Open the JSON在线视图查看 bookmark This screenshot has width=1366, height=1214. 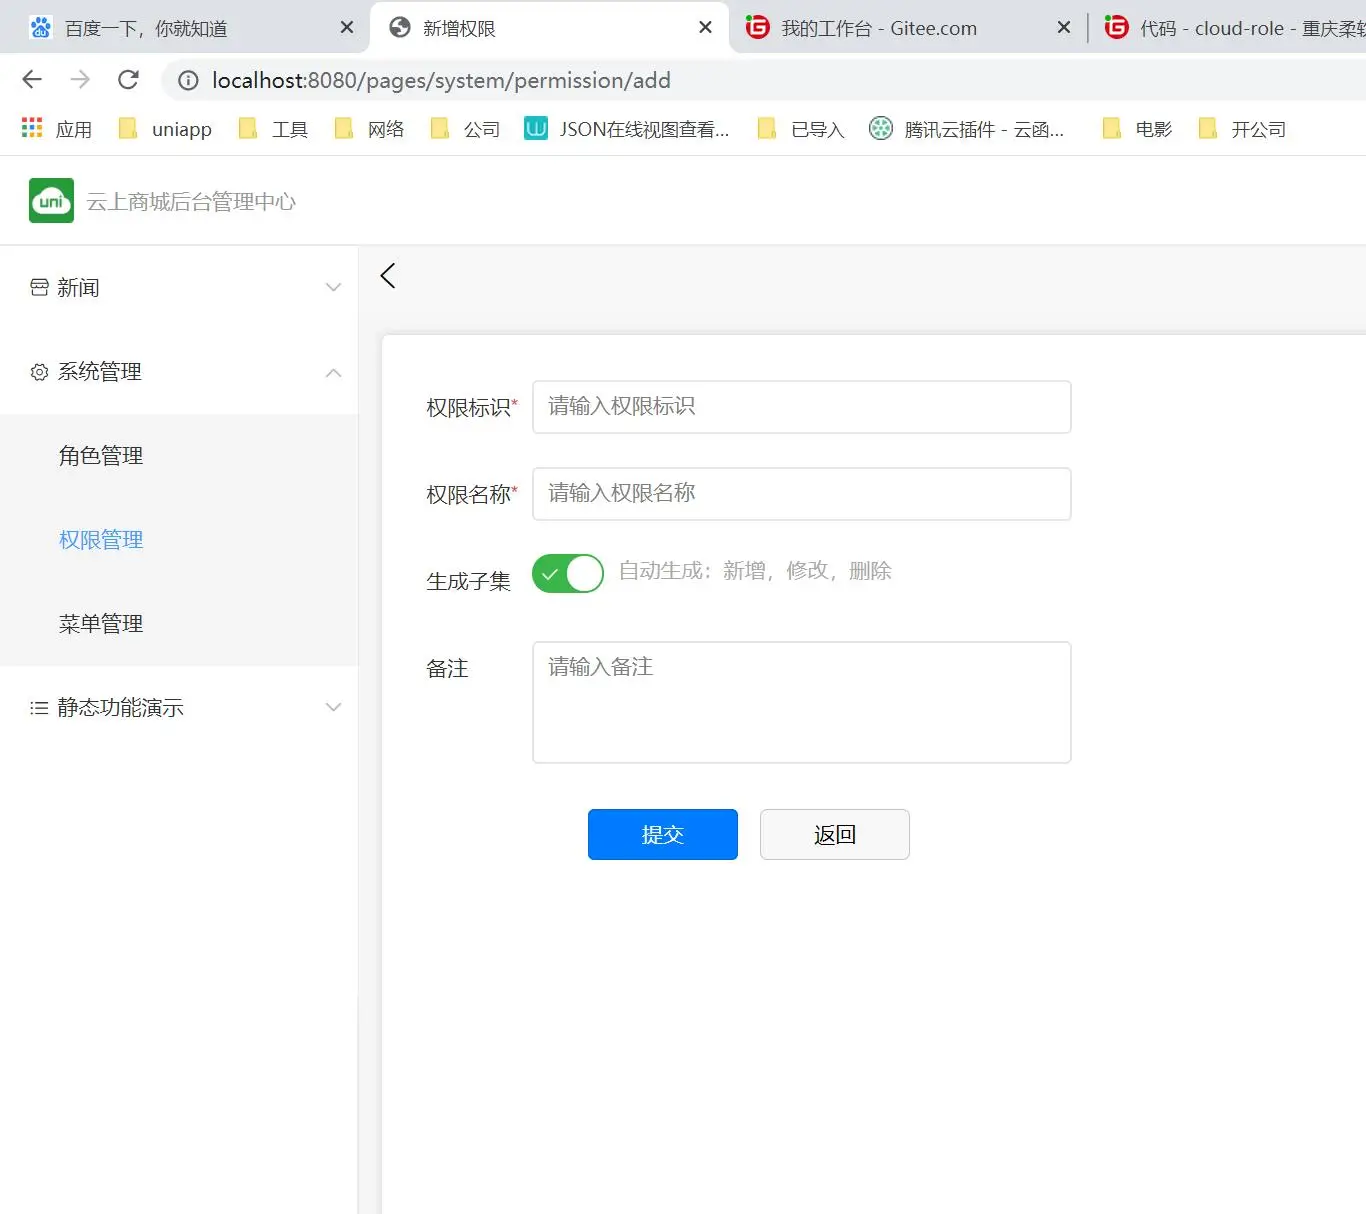[x=627, y=129]
